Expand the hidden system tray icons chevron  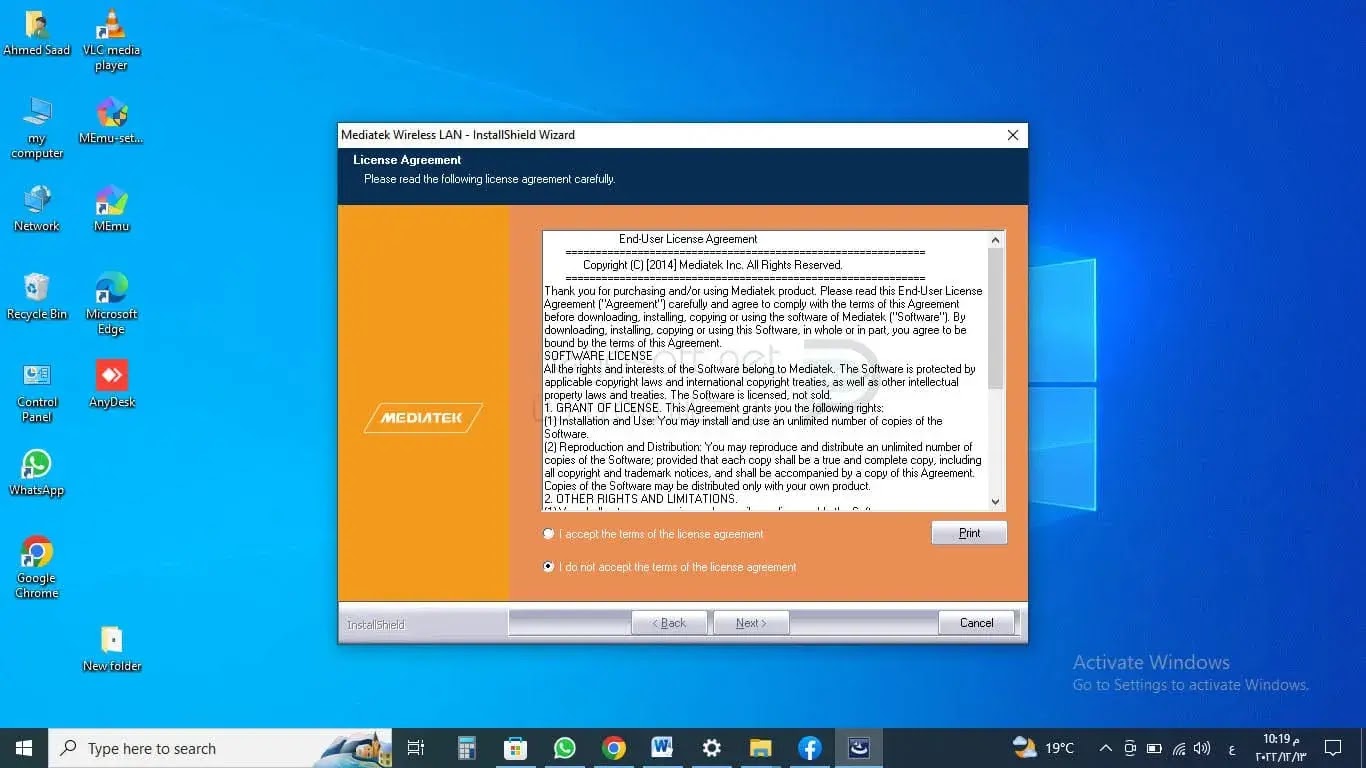1105,748
